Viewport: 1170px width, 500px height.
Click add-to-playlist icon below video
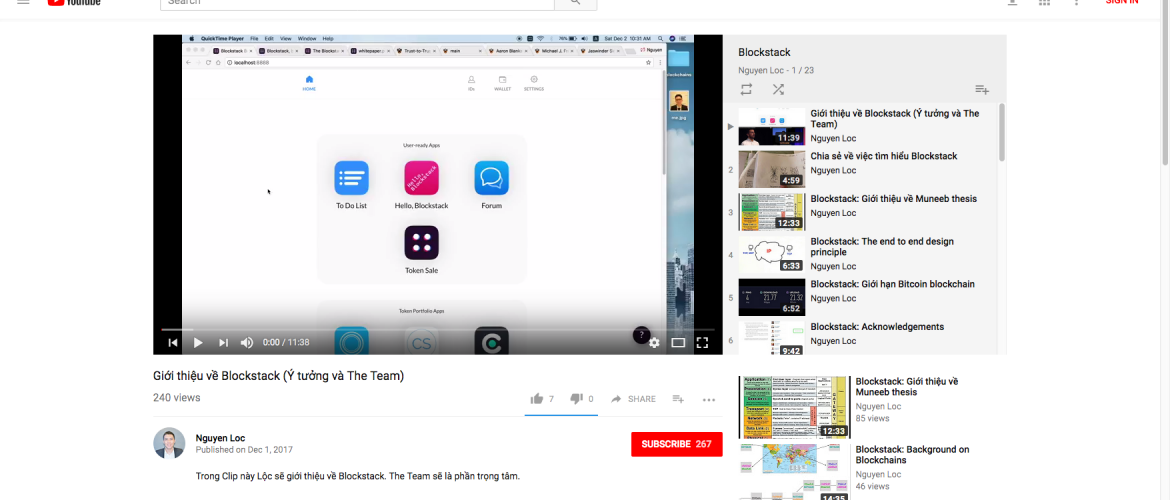point(678,399)
